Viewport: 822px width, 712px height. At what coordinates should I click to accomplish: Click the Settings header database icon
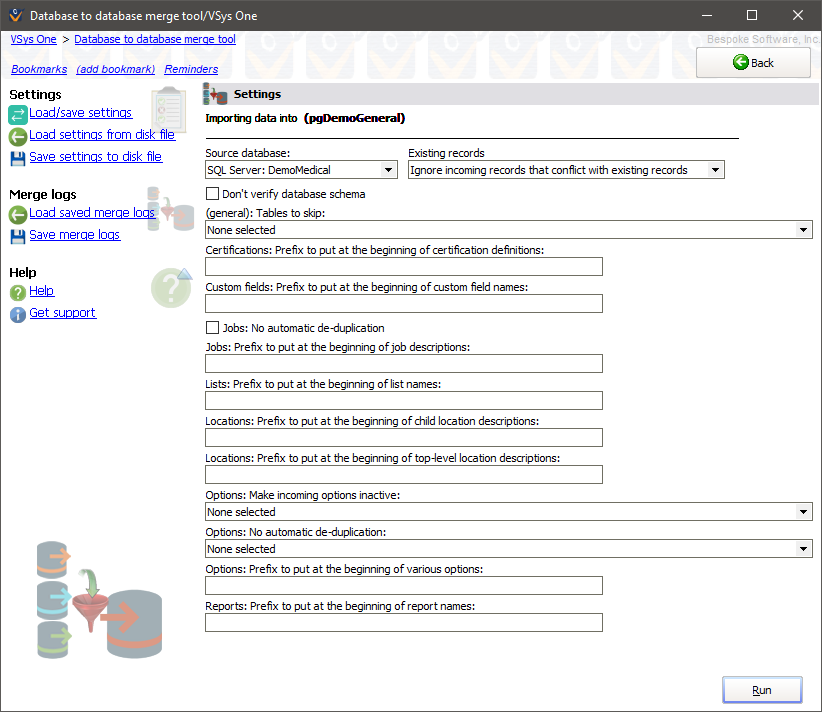point(215,94)
